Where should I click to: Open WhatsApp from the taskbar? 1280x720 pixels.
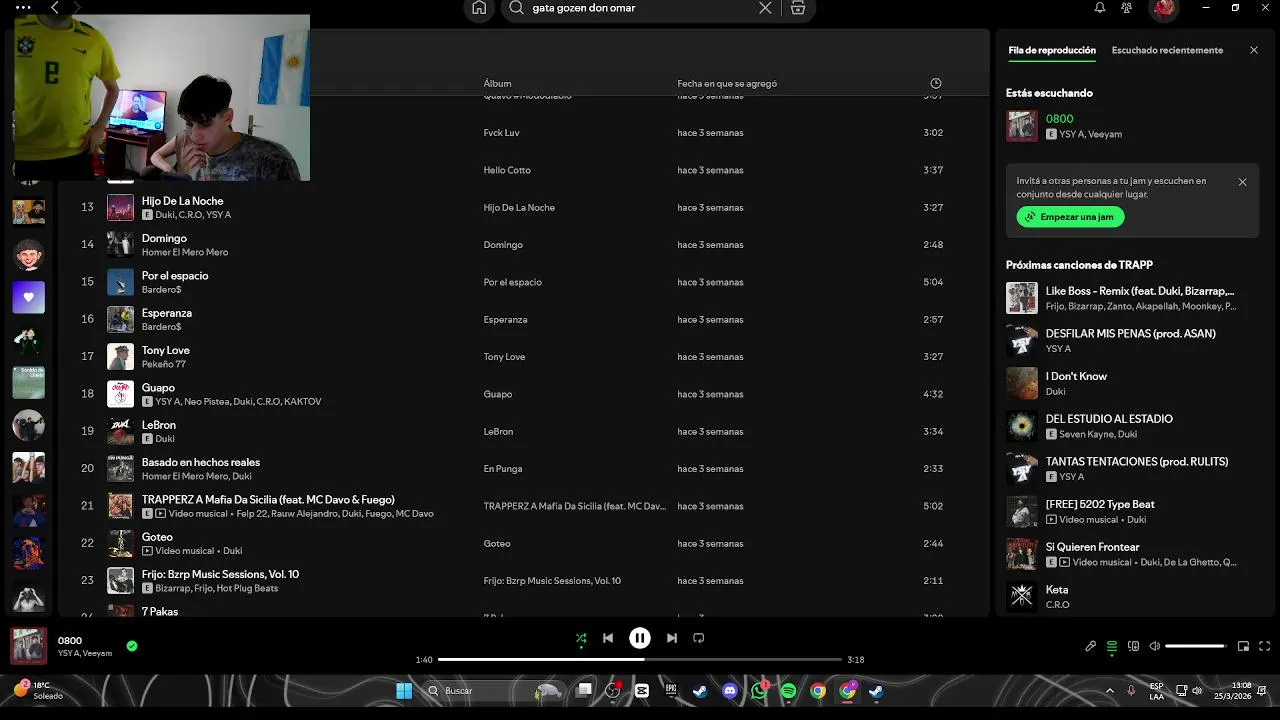(x=759, y=691)
